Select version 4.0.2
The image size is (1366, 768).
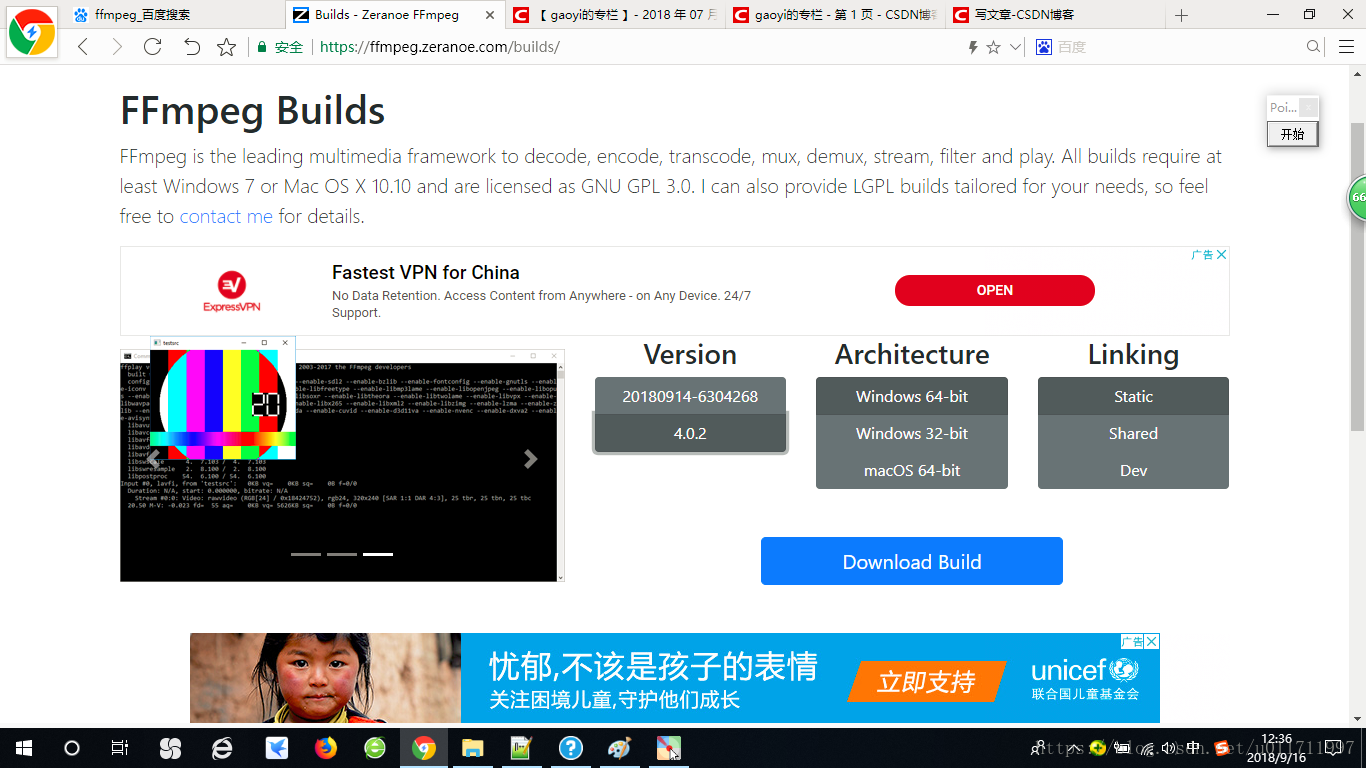pos(690,433)
